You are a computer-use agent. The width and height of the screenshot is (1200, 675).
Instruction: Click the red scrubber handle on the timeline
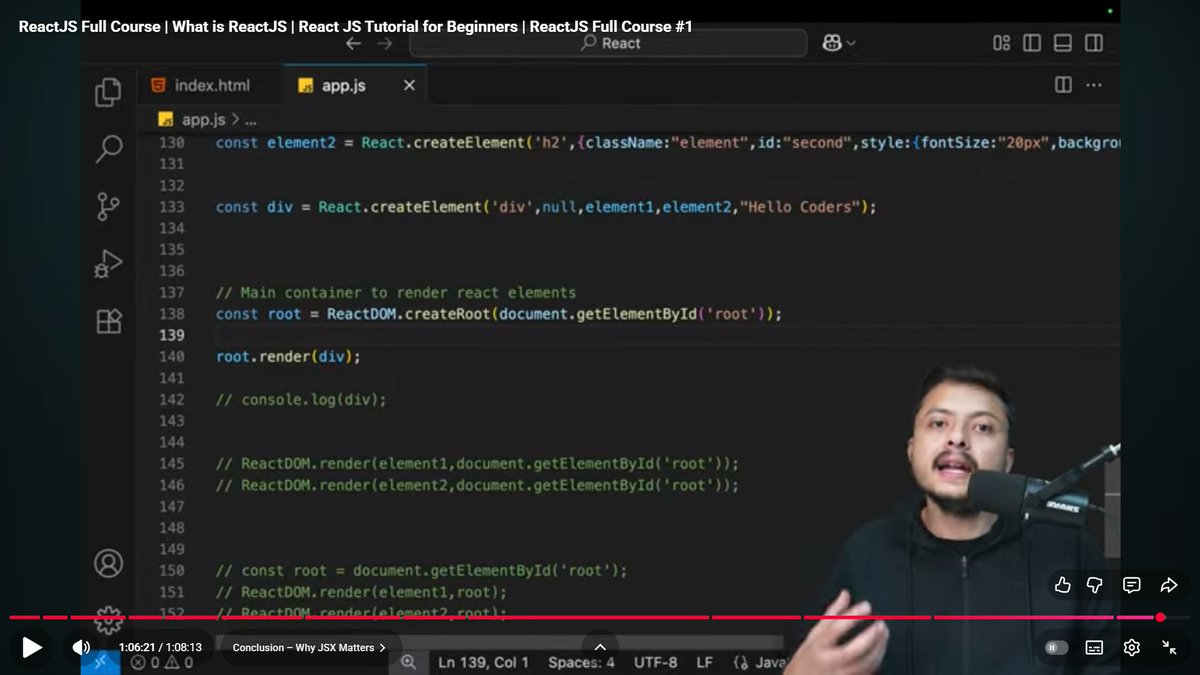tap(1160, 617)
